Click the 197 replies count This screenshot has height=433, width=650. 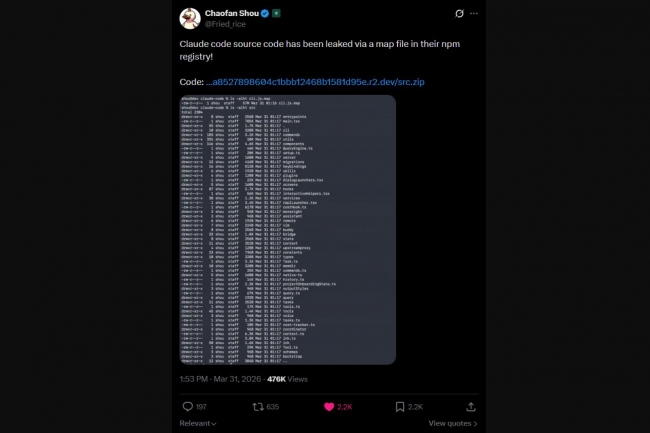[x=201, y=407]
